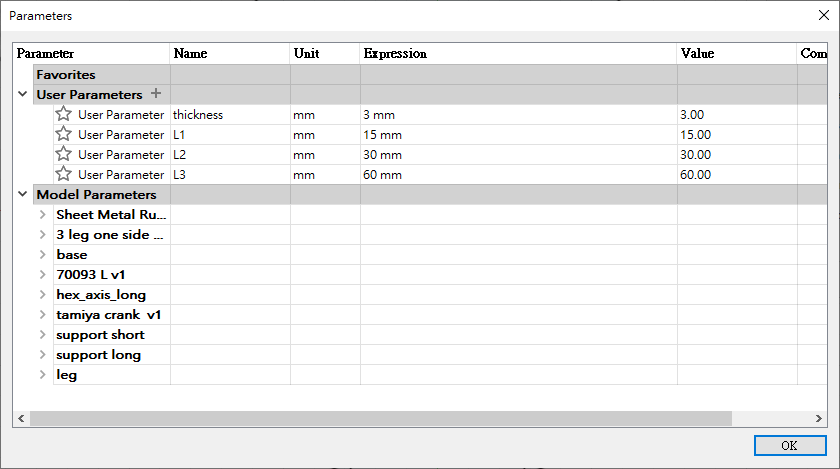The height and width of the screenshot is (469, 840).
Task: Expand the 70093 L v1 item
Action: click(x=43, y=274)
